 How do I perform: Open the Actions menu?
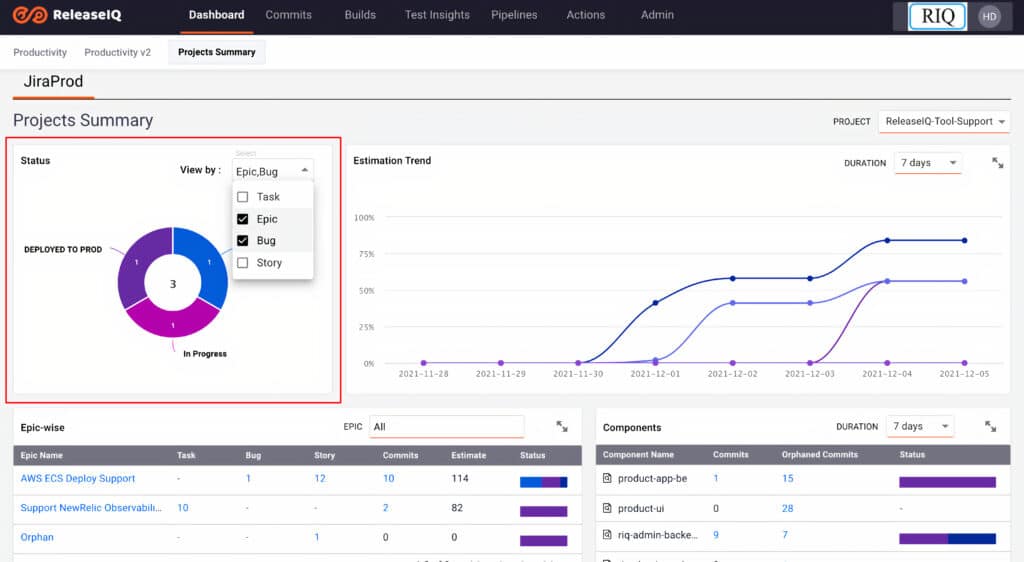[x=585, y=14]
